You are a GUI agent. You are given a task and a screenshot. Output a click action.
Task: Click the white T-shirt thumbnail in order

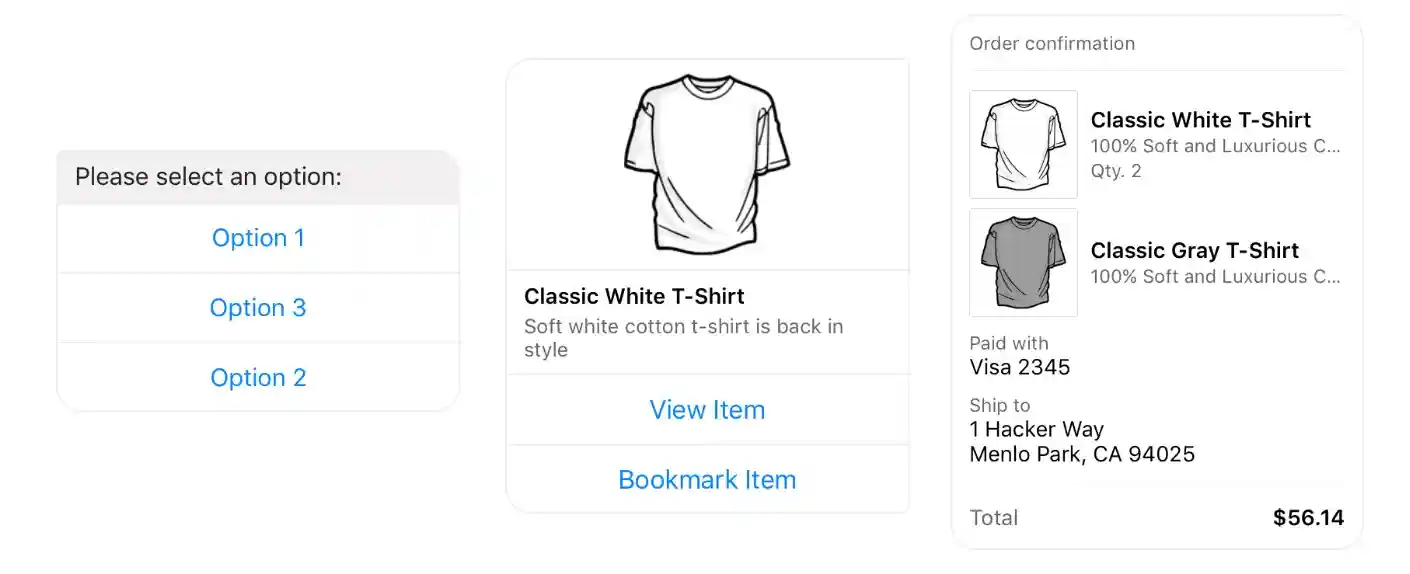point(1023,144)
